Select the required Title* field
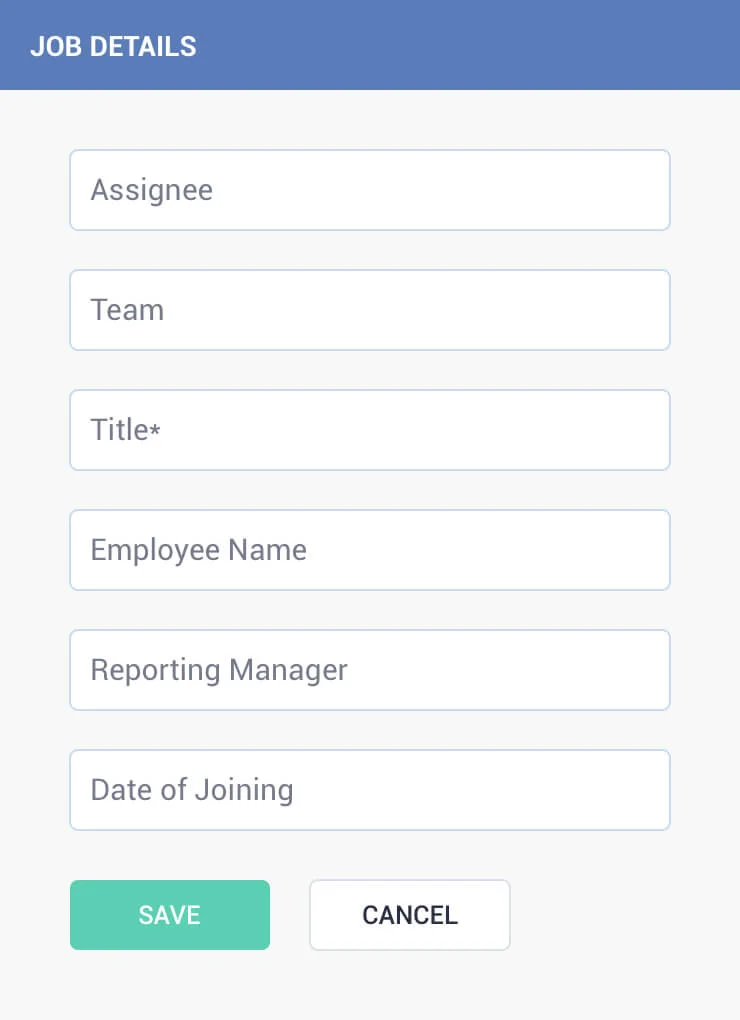Viewport: 740px width, 1020px height. (369, 430)
